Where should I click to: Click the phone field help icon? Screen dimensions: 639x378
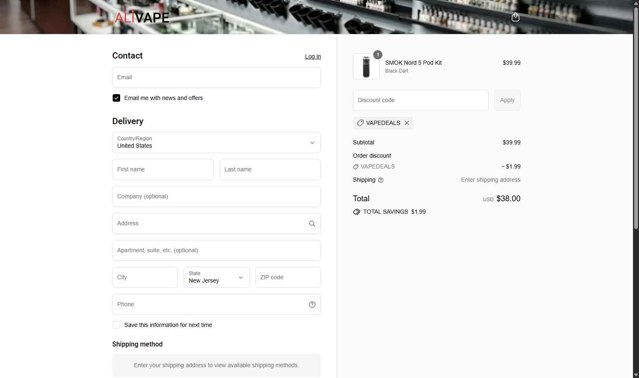click(312, 304)
